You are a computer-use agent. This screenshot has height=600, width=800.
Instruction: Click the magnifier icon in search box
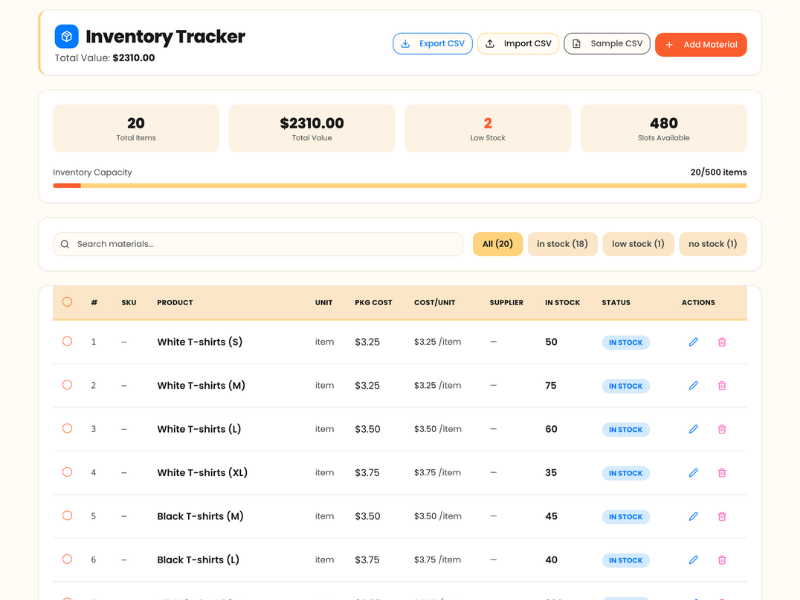pos(65,244)
